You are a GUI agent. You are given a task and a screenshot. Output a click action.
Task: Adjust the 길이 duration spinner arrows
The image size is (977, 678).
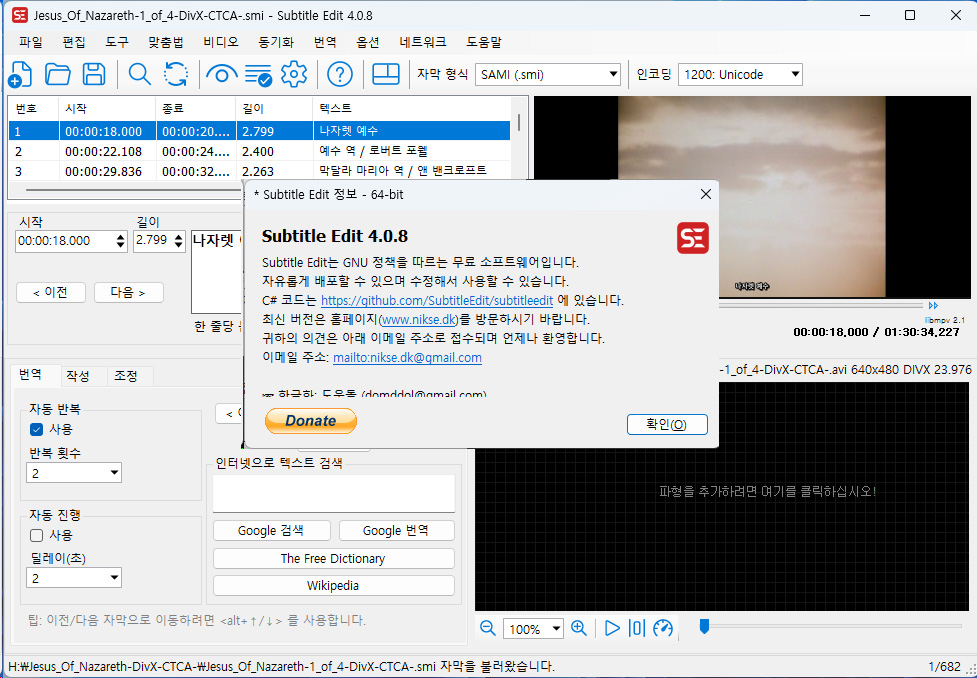pos(179,241)
